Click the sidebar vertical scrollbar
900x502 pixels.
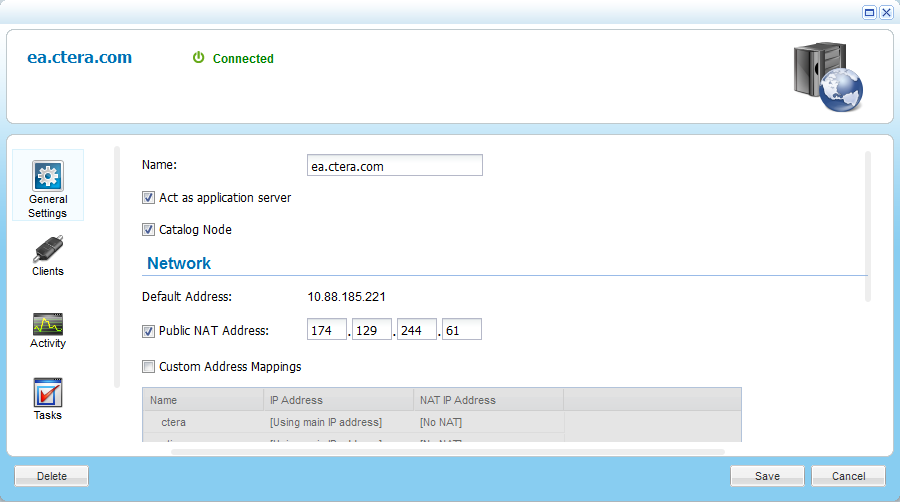(x=117, y=267)
